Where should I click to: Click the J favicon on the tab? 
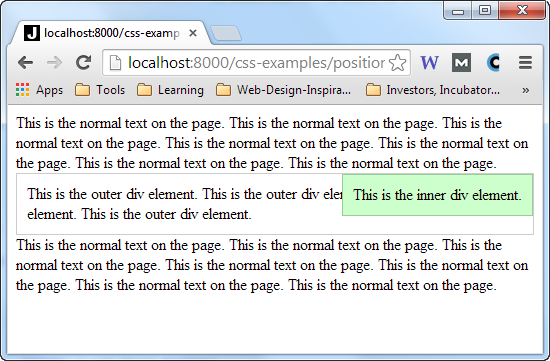coord(32,33)
